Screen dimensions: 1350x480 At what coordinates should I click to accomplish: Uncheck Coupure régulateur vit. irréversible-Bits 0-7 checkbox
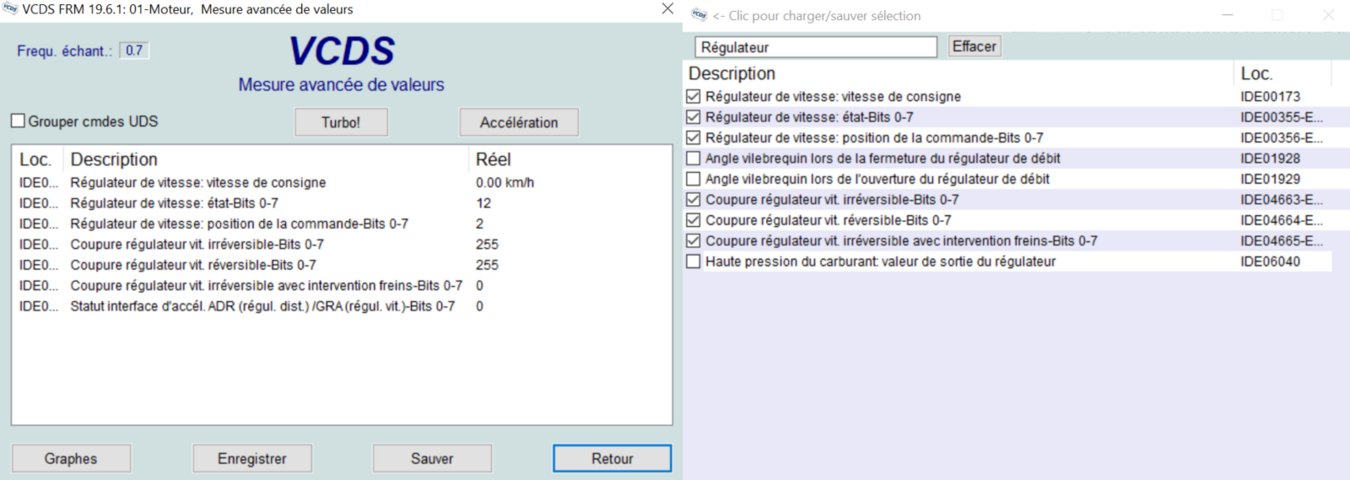694,199
